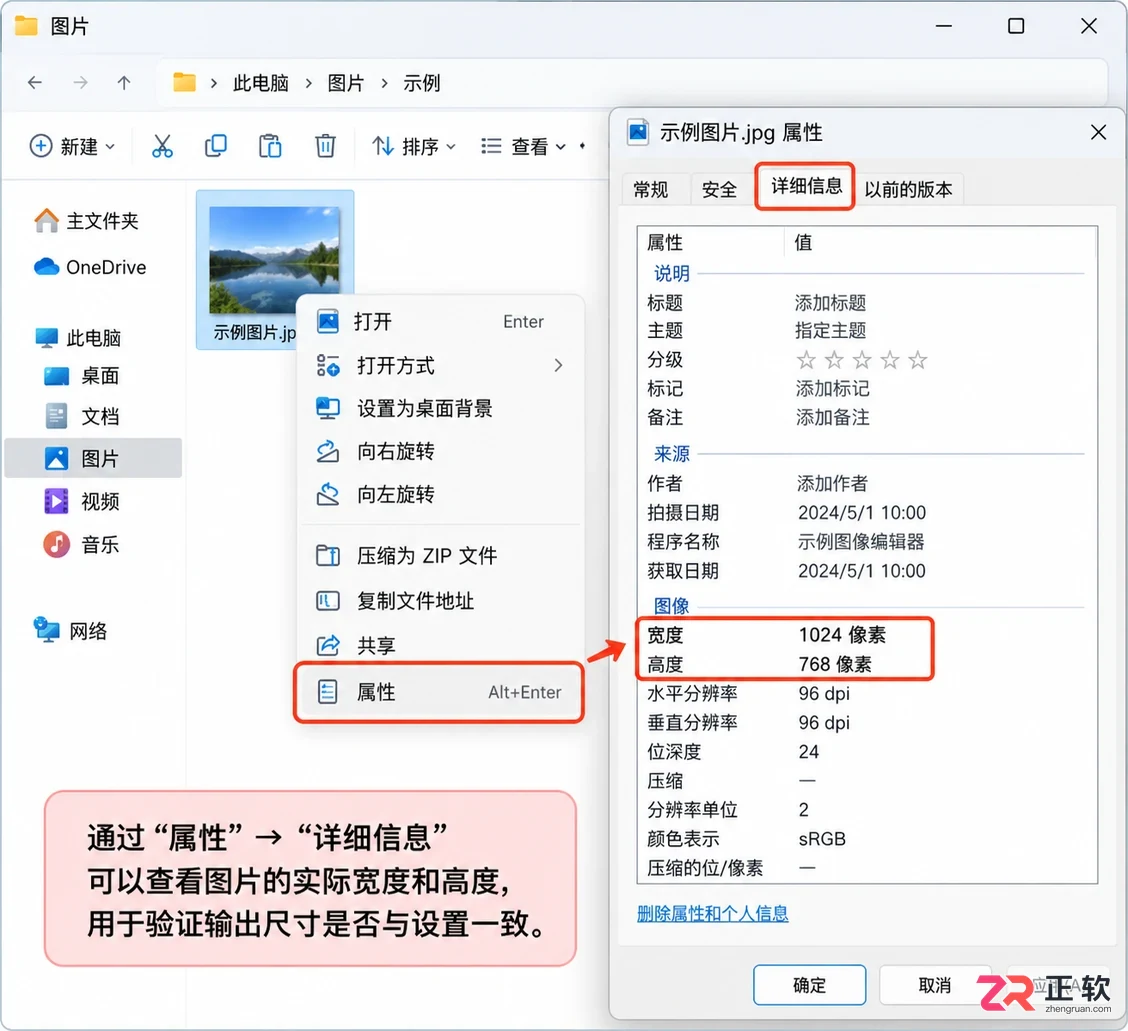Set rating with the first star

[x=806, y=360]
